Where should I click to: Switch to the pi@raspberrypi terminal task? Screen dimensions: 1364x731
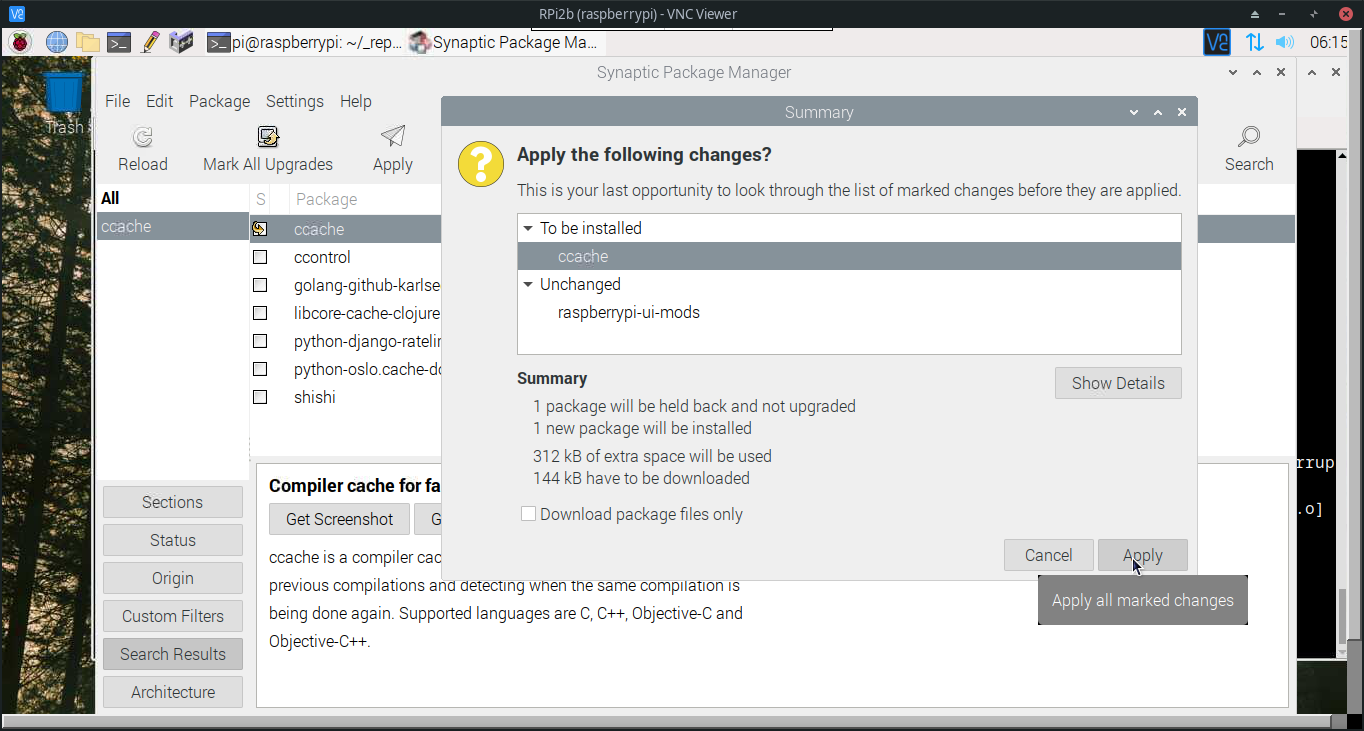click(x=304, y=42)
